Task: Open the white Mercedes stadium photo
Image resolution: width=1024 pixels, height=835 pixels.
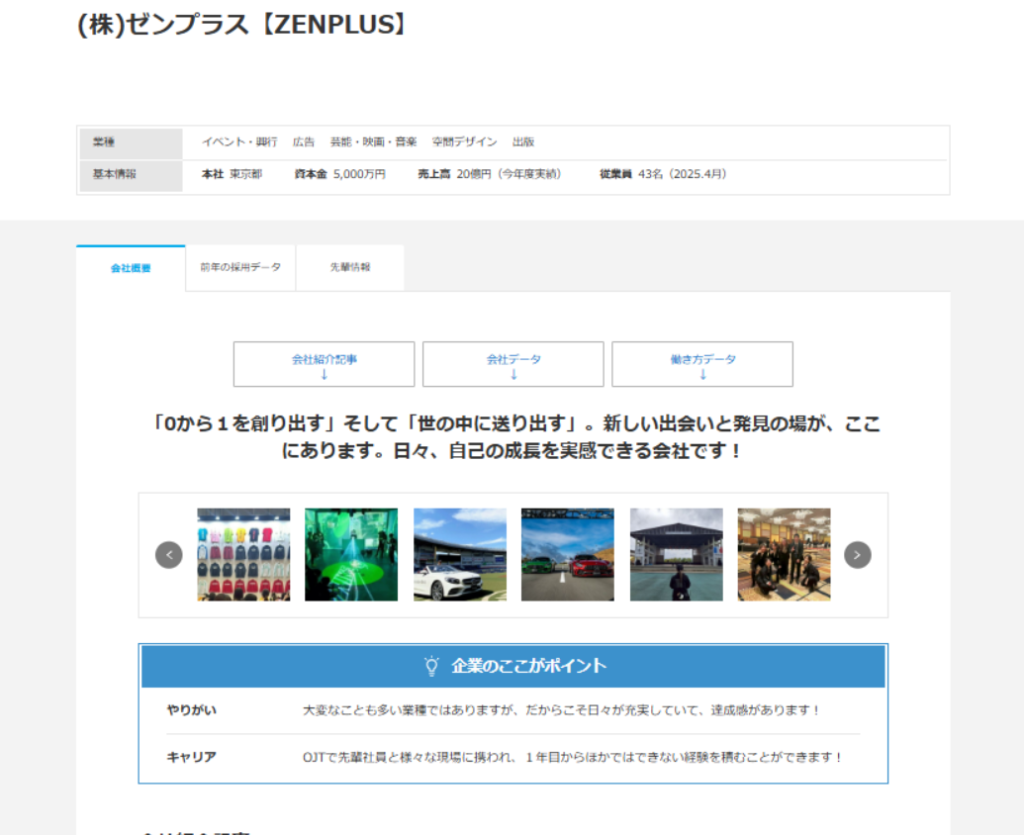Action: tap(460, 555)
